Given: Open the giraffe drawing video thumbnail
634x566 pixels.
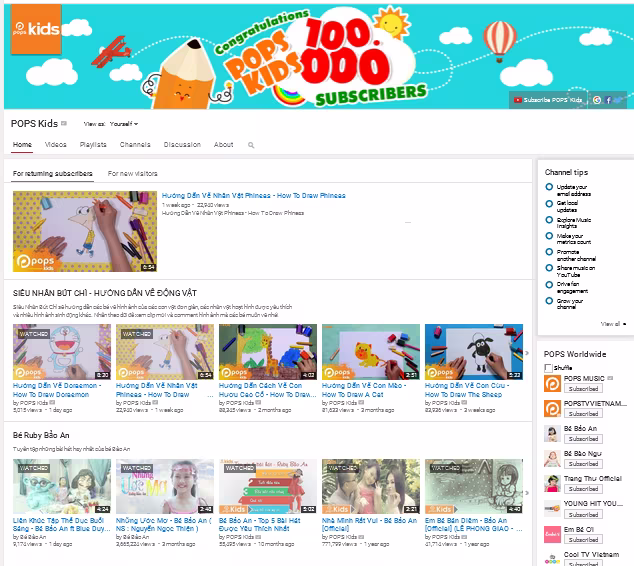Looking at the screenshot, I should (x=268, y=352).
